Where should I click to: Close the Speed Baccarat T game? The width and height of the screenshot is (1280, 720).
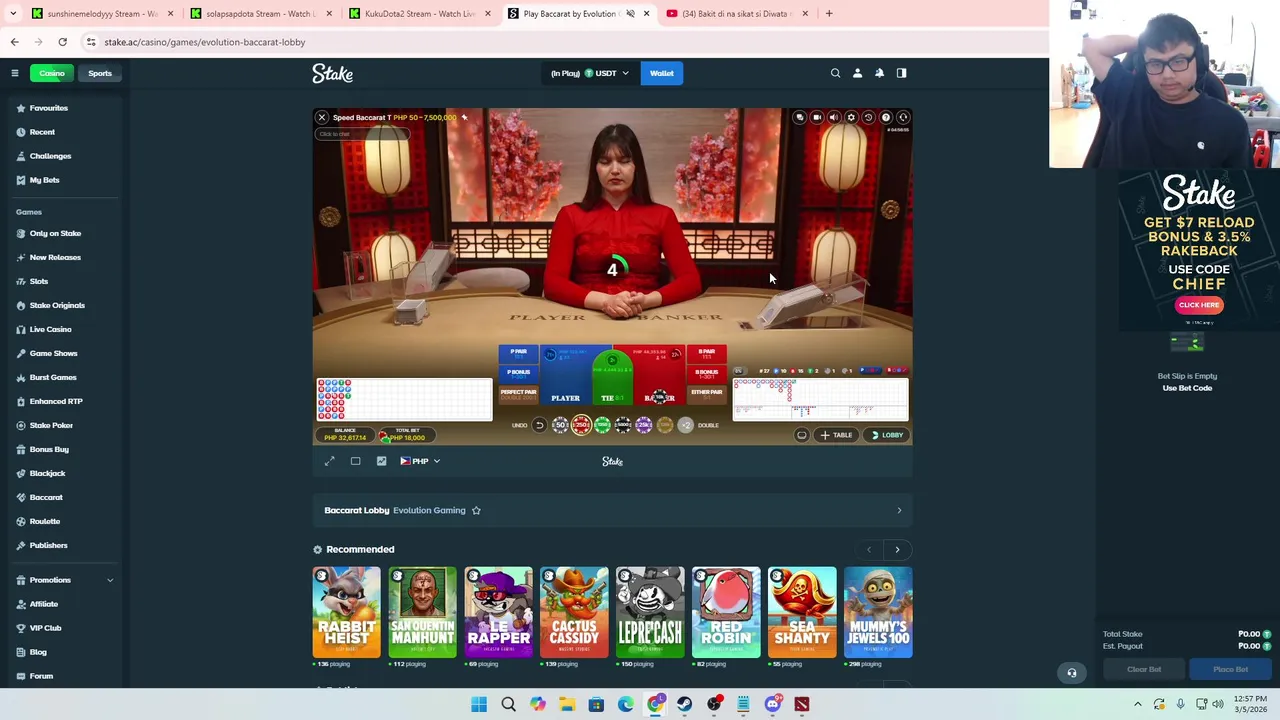(x=322, y=118)
